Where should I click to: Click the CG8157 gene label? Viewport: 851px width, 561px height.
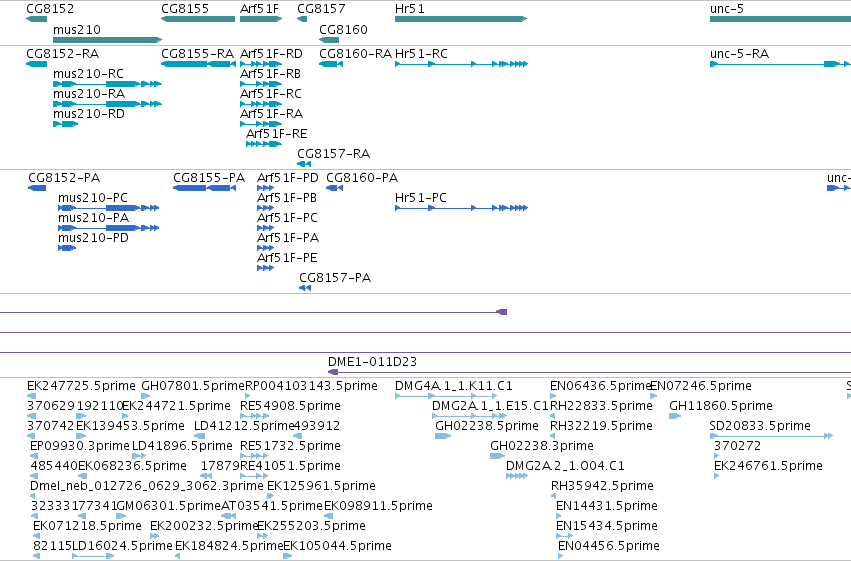[x=321, y=9]
